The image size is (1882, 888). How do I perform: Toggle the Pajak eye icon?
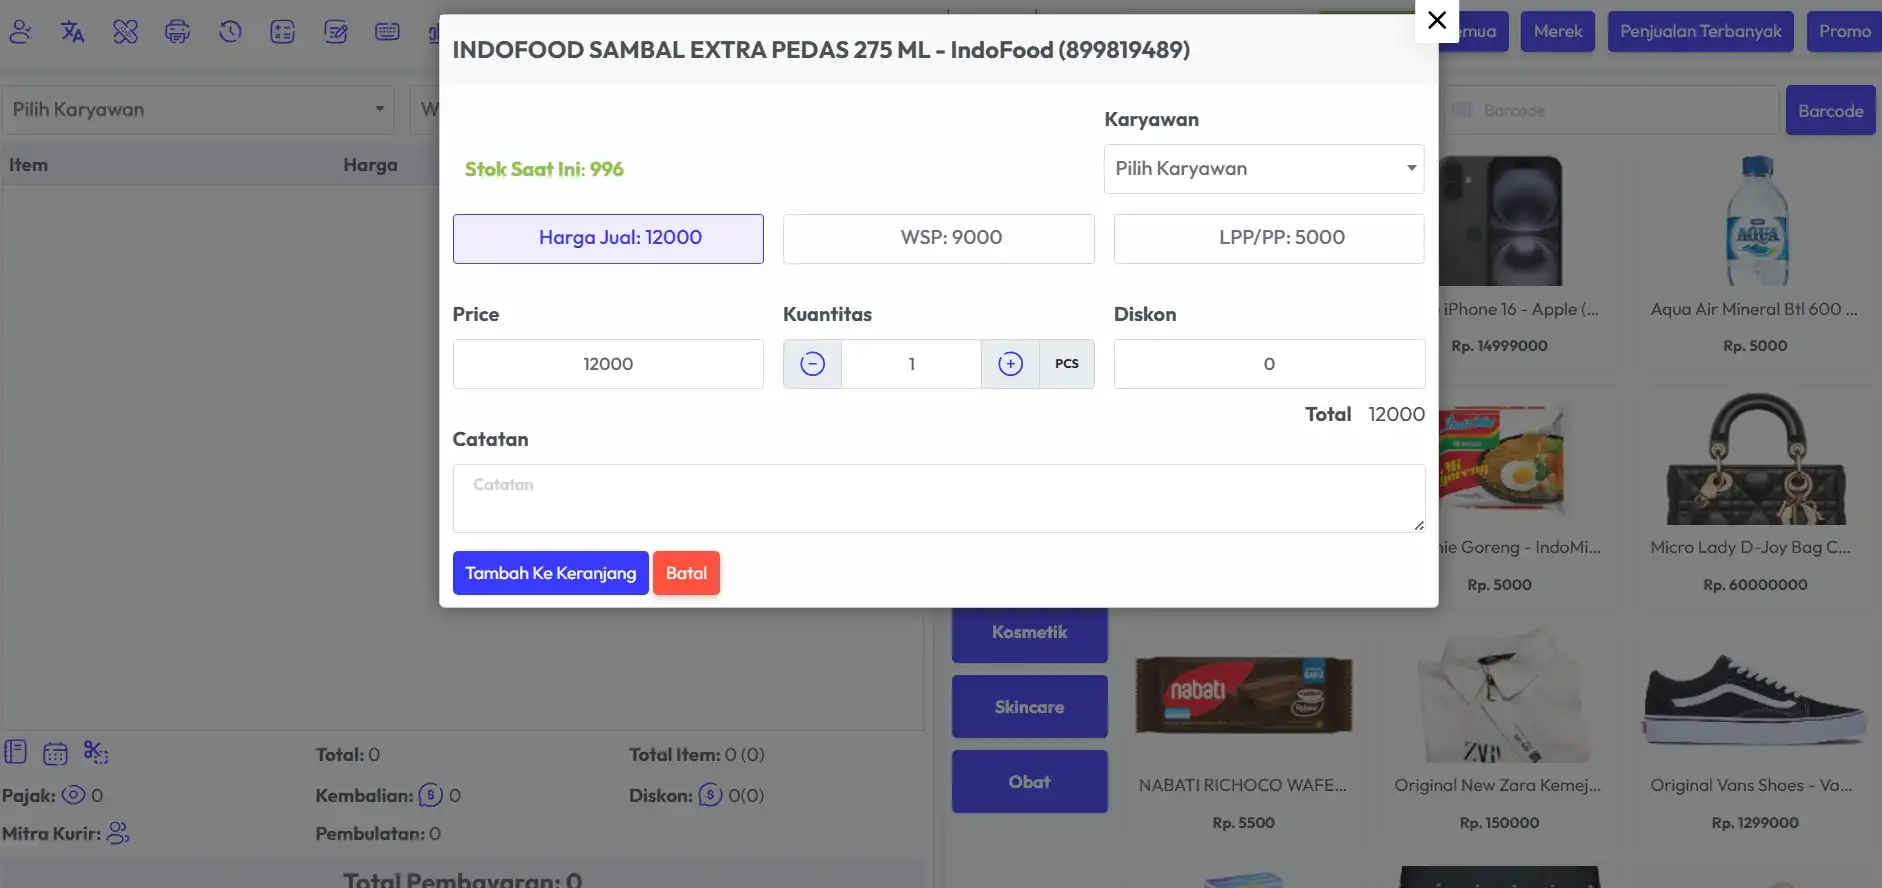[73, 795]
